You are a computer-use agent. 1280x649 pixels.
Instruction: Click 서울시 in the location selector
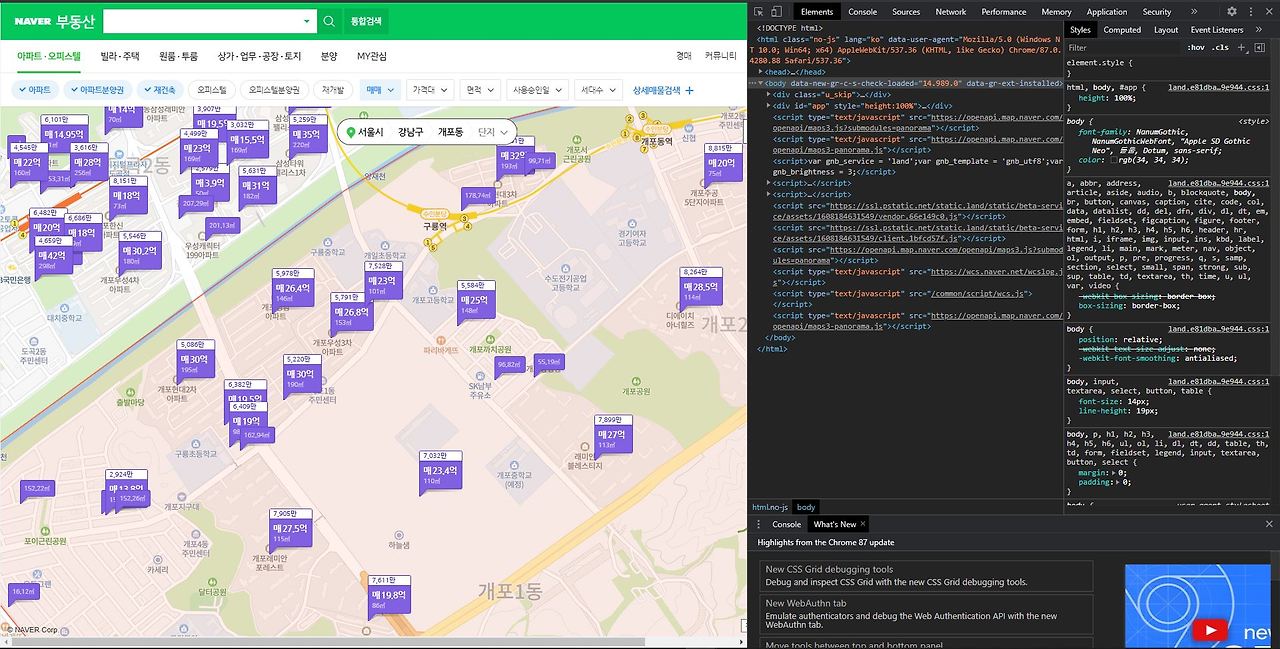tap(370, 132)
